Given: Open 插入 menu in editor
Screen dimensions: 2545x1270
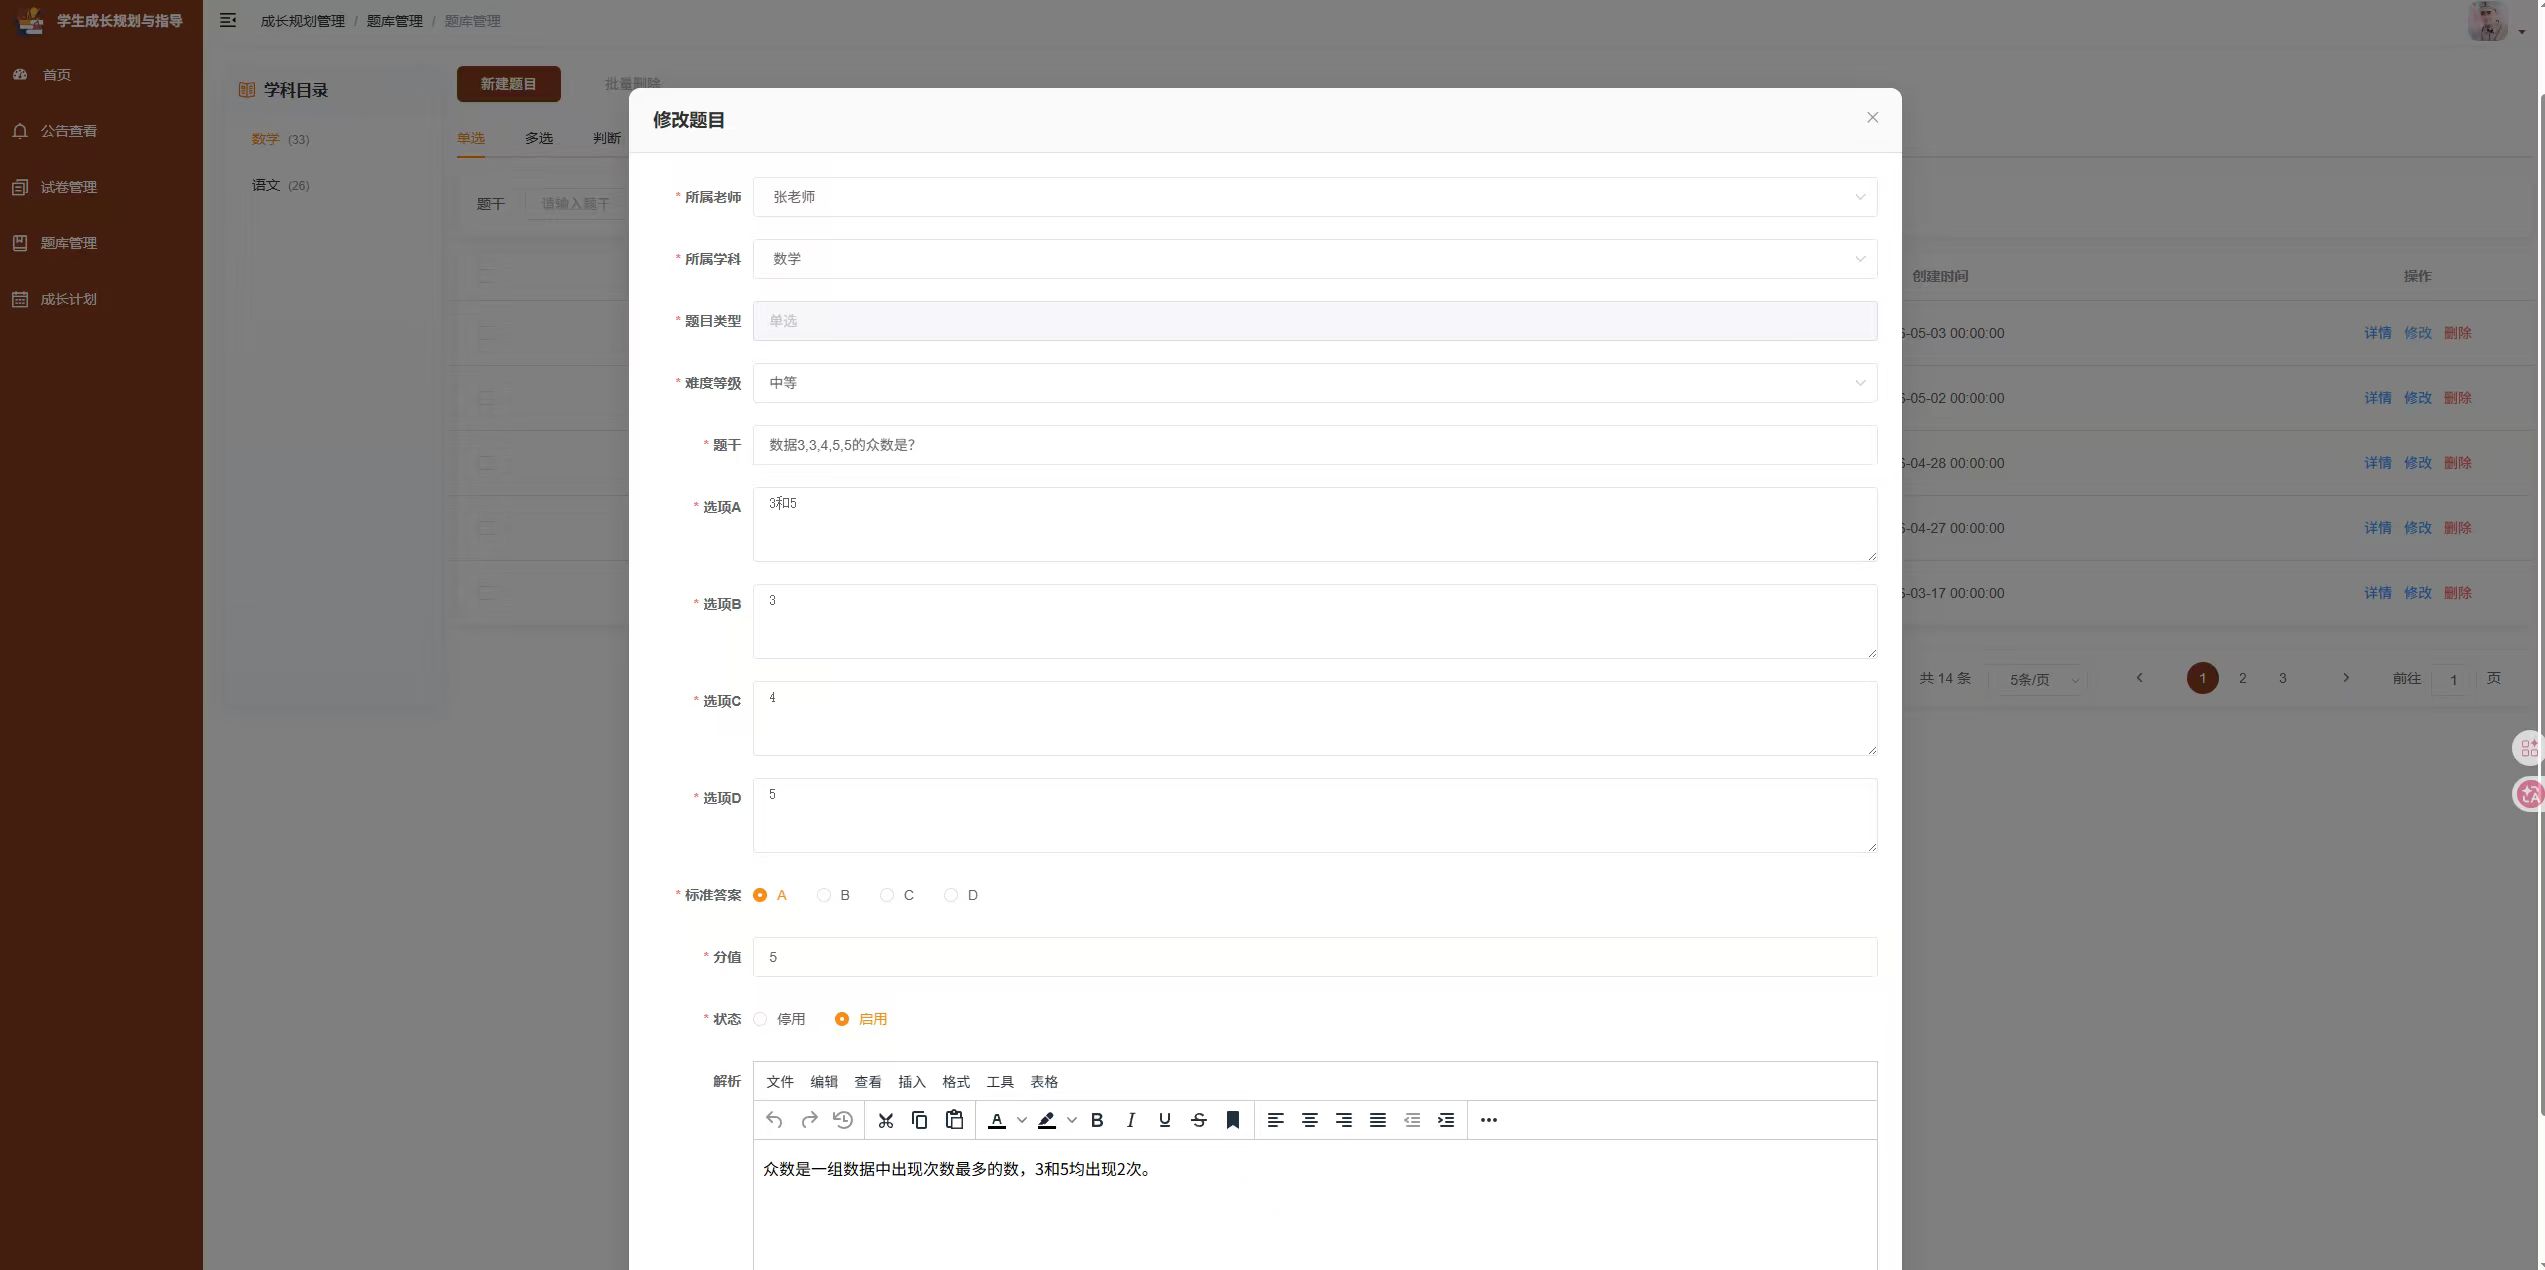Looking at the screenshot, I should tap(912, 1082).
